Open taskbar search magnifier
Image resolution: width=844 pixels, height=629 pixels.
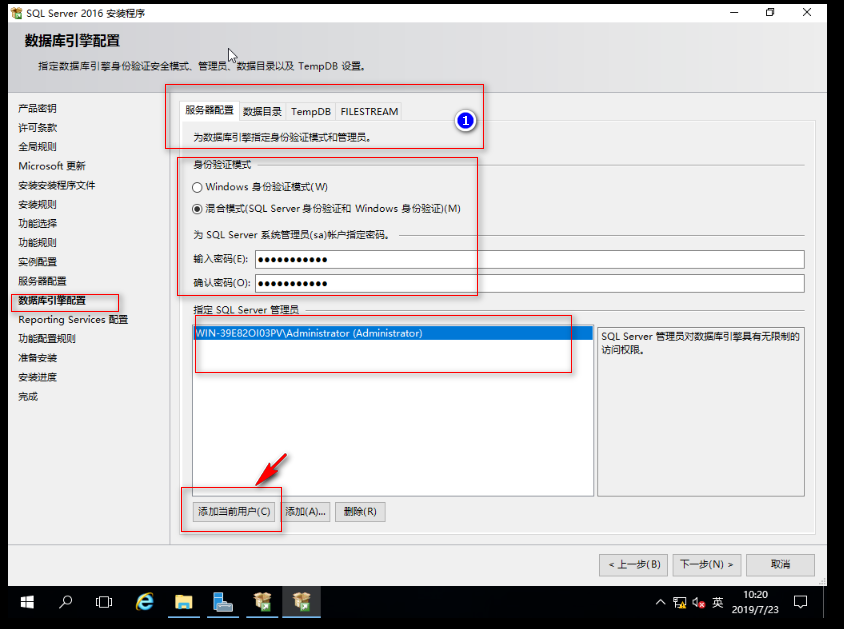66,602
